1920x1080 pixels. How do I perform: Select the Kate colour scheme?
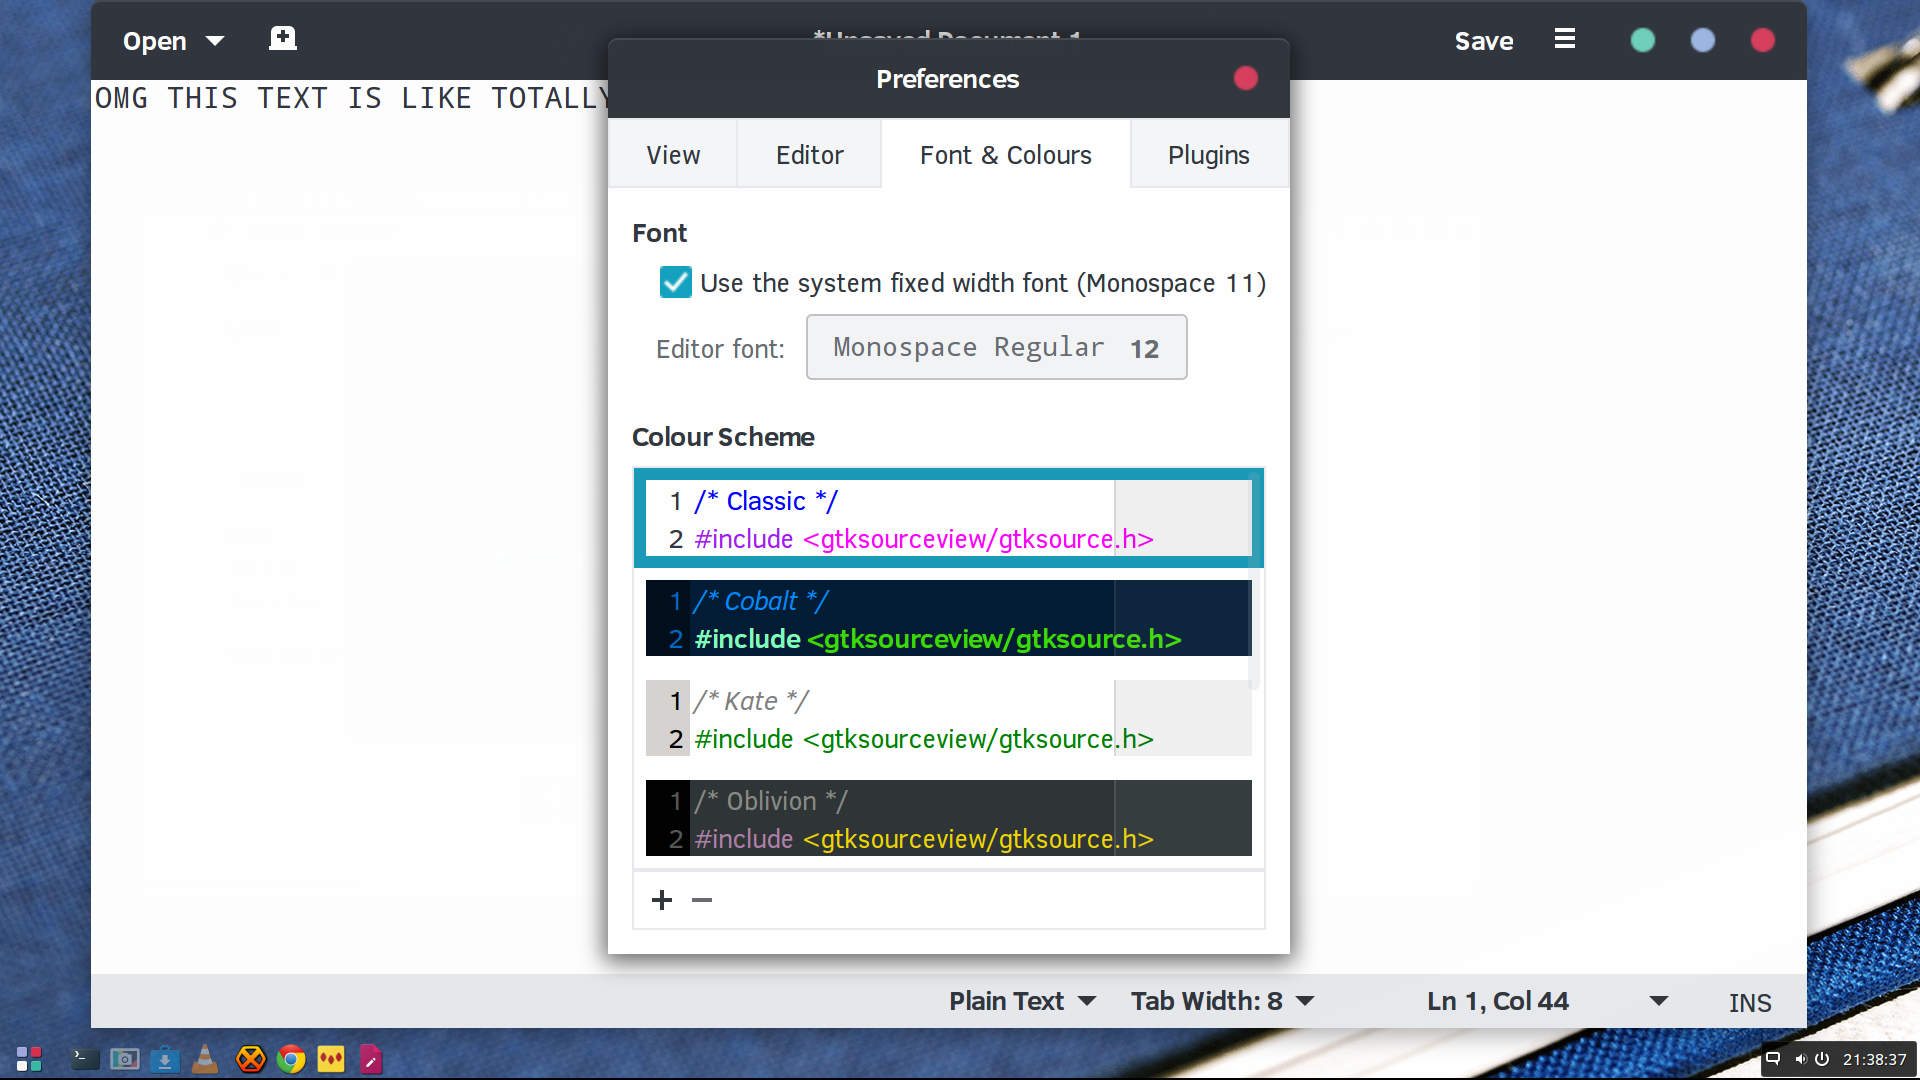point(948,718)
